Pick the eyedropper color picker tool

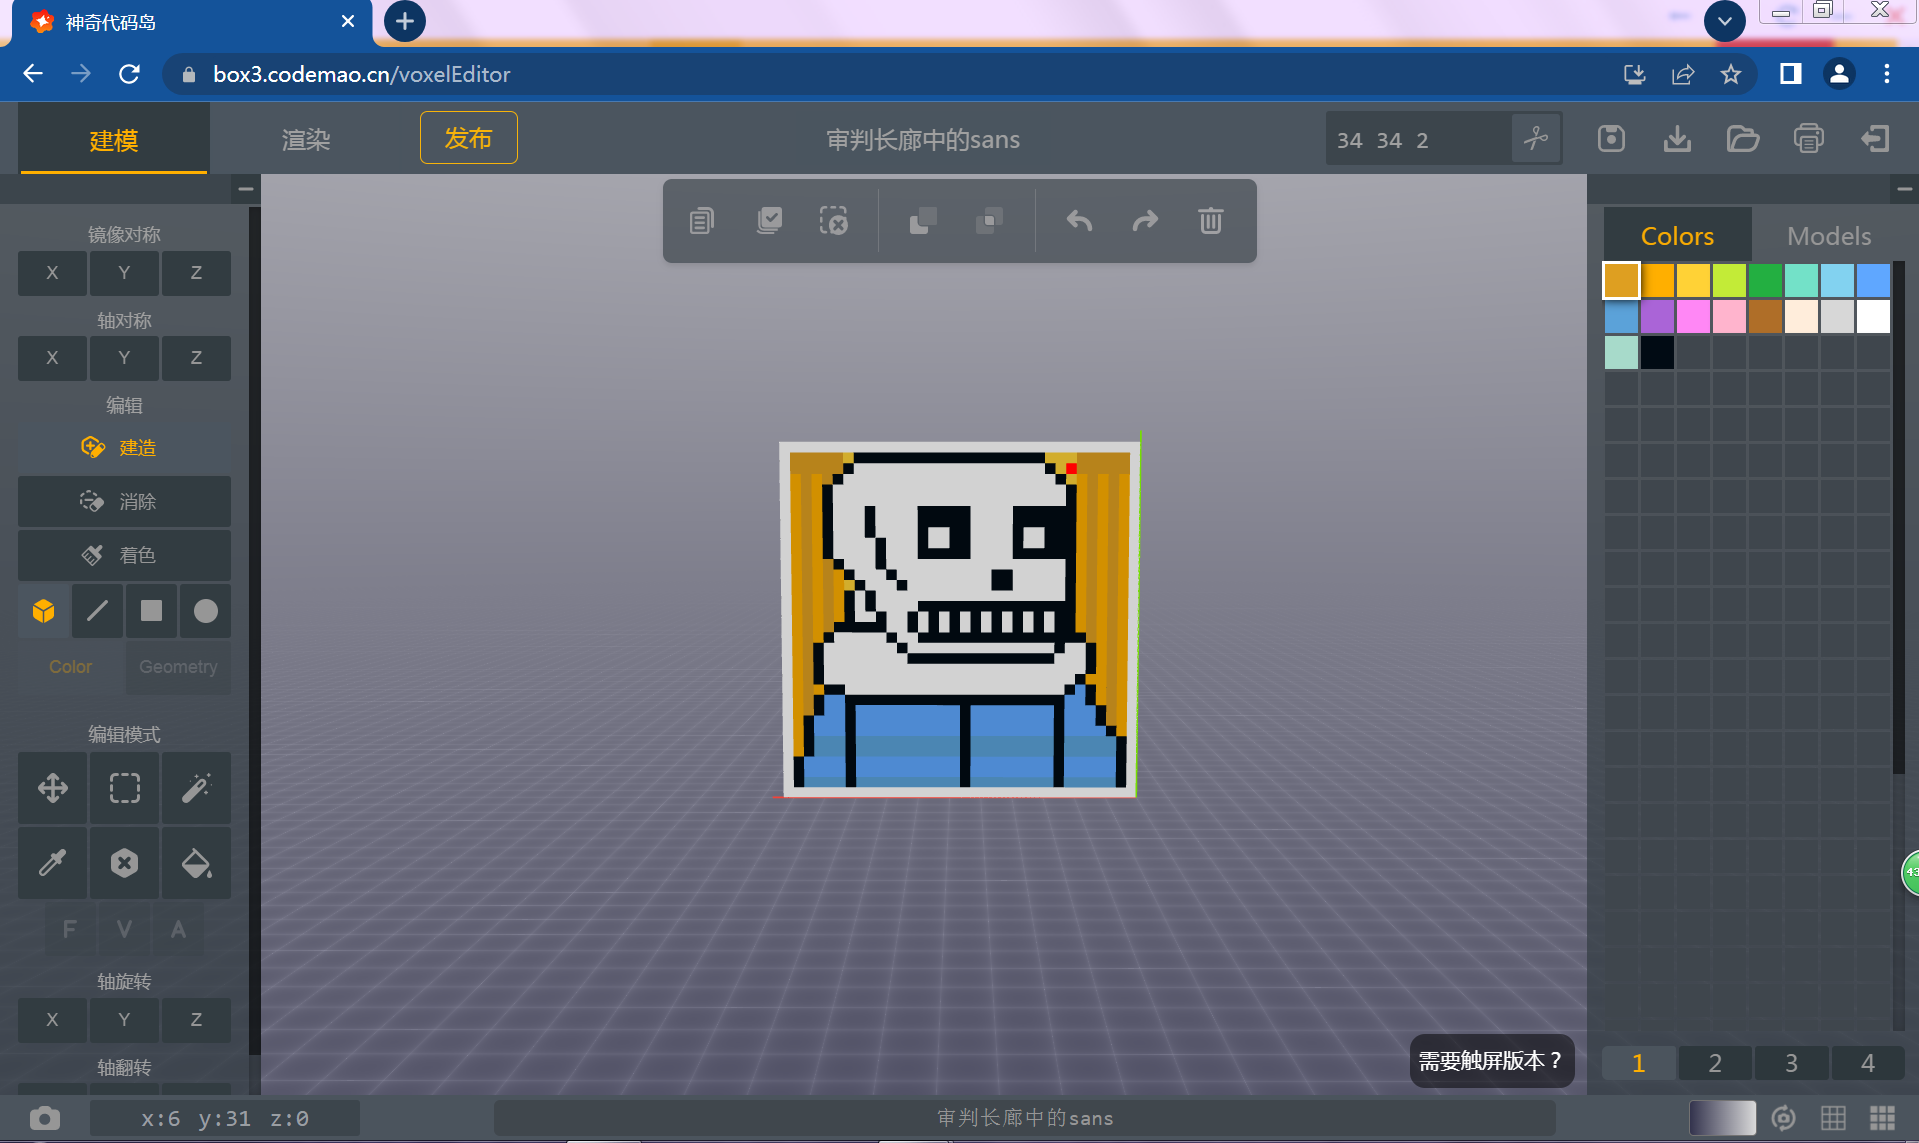coord(53,862)
